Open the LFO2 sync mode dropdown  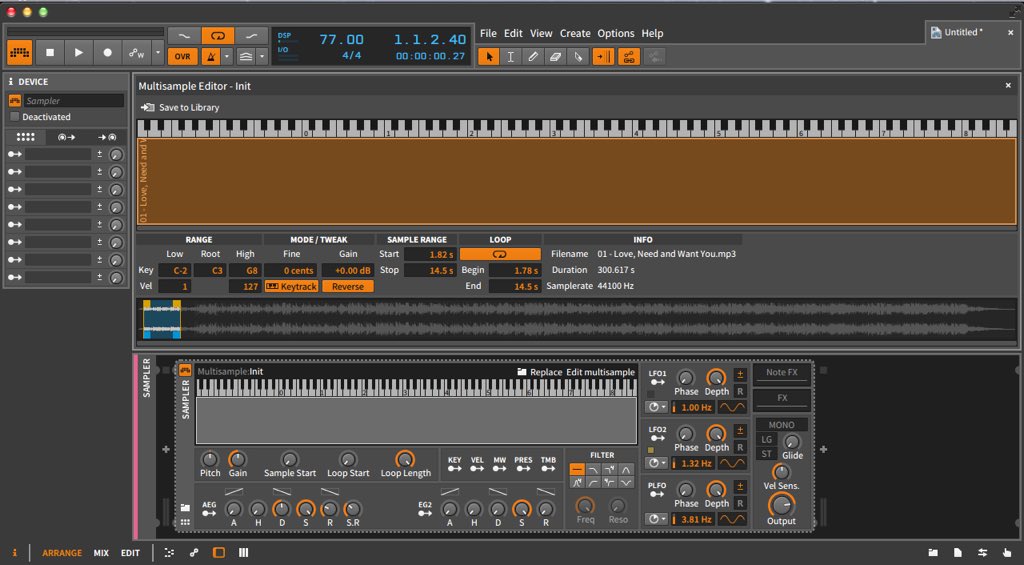(656, 463)
